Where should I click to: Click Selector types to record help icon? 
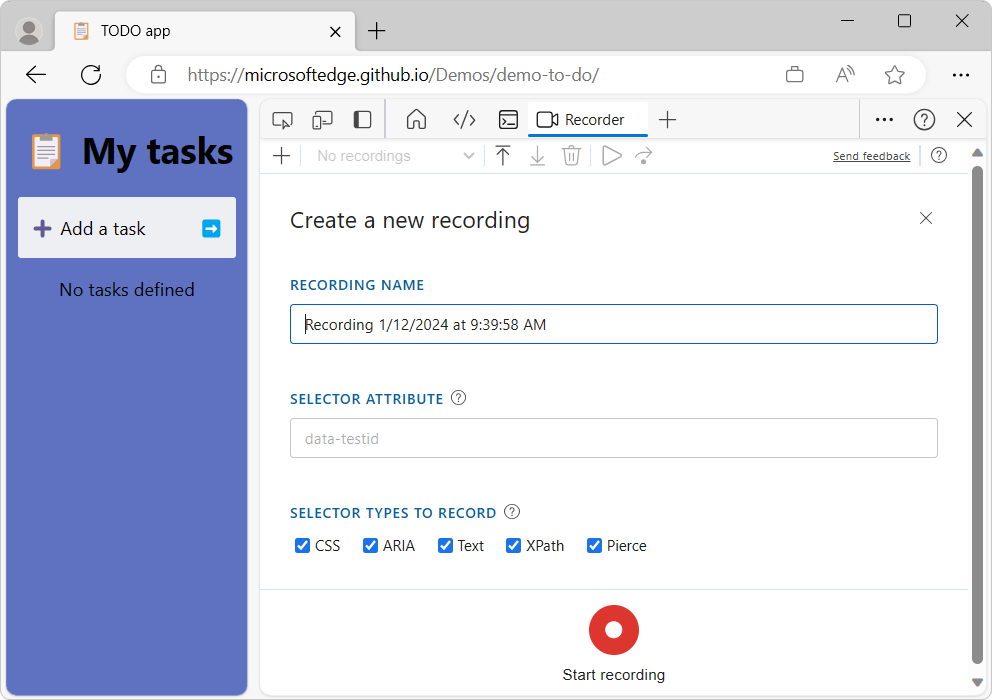click(x=512, y=512)
